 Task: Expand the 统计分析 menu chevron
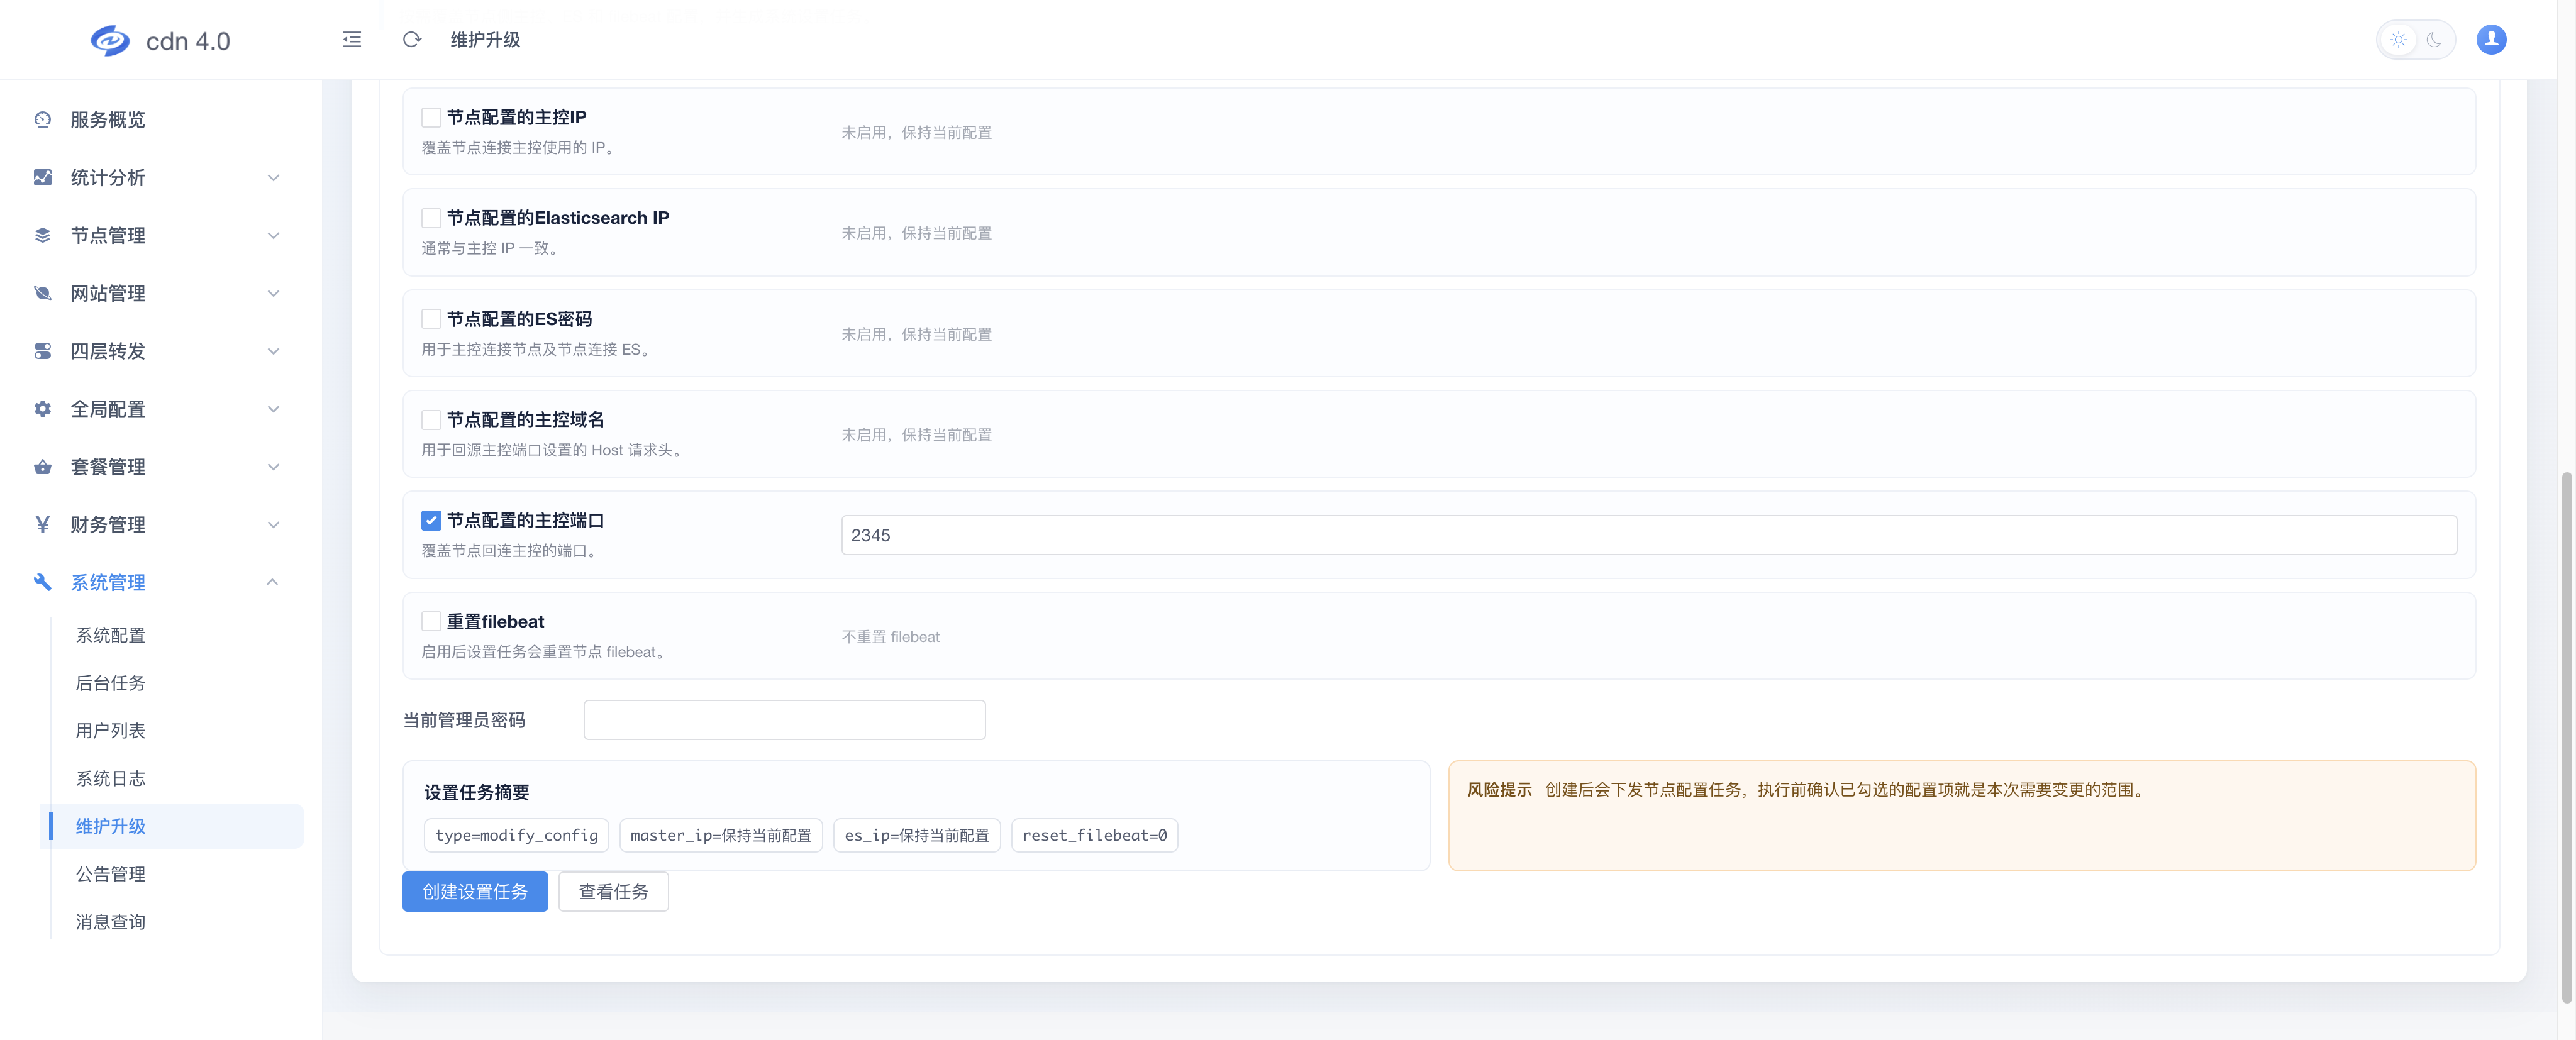(273, 178)
